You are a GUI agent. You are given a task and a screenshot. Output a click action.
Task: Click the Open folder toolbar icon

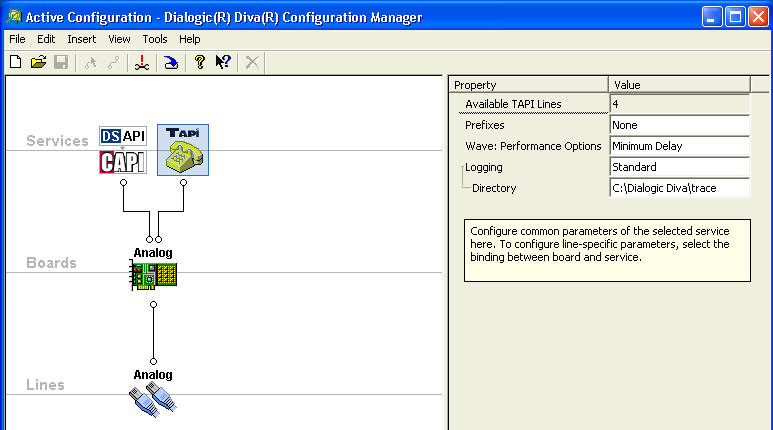pyautogui.click(x=38, y=62)
